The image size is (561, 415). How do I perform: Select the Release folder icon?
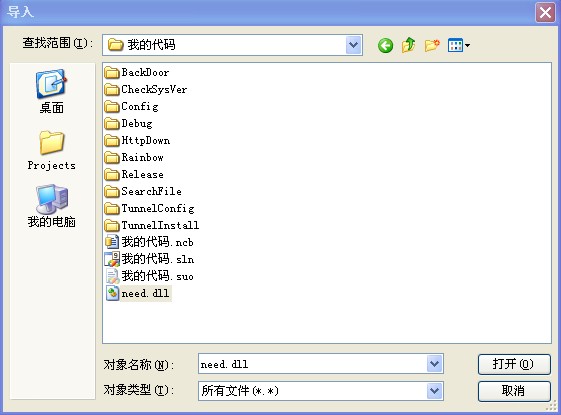[x=112, y=175]
